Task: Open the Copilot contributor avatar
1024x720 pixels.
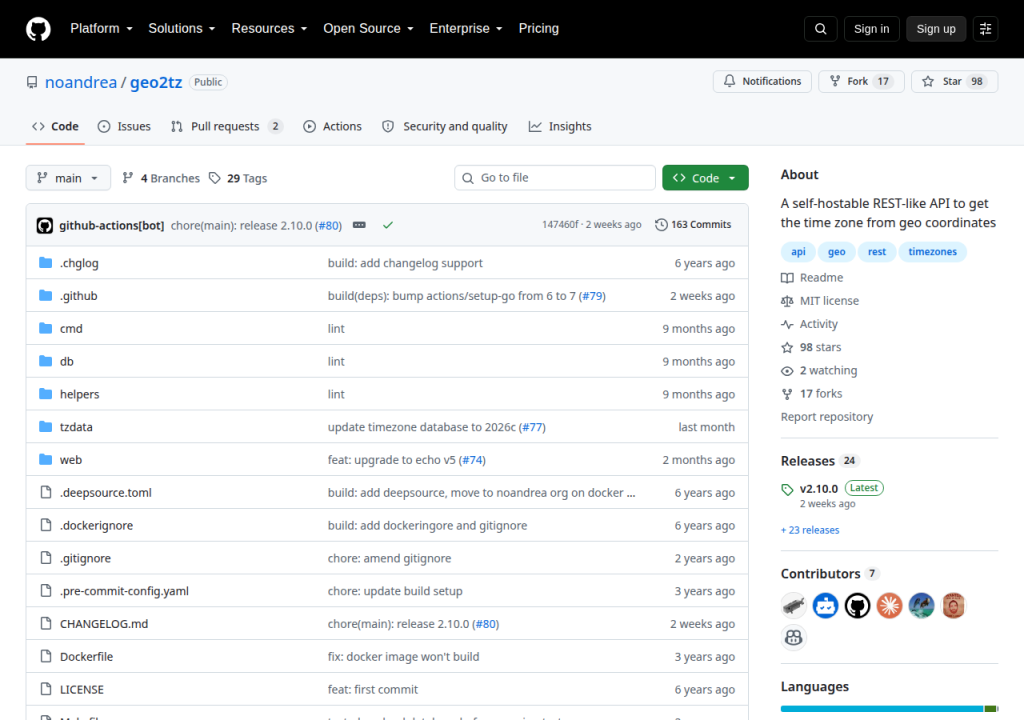Action: click(793, 637)
